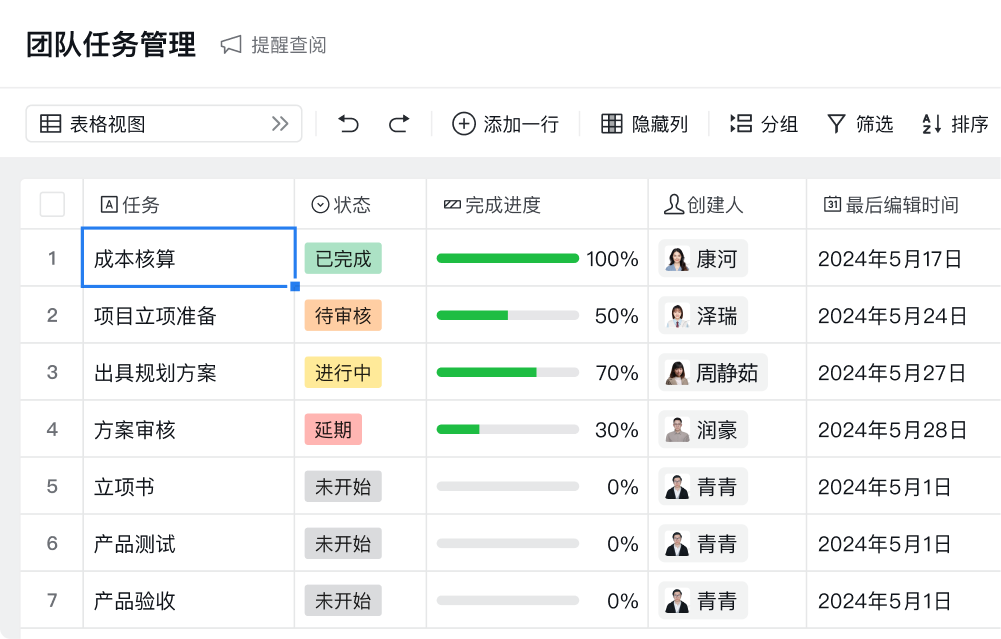Click date 2024年5月28日 cell
The height and width of the screenshot is (639, 1001).
903,429
